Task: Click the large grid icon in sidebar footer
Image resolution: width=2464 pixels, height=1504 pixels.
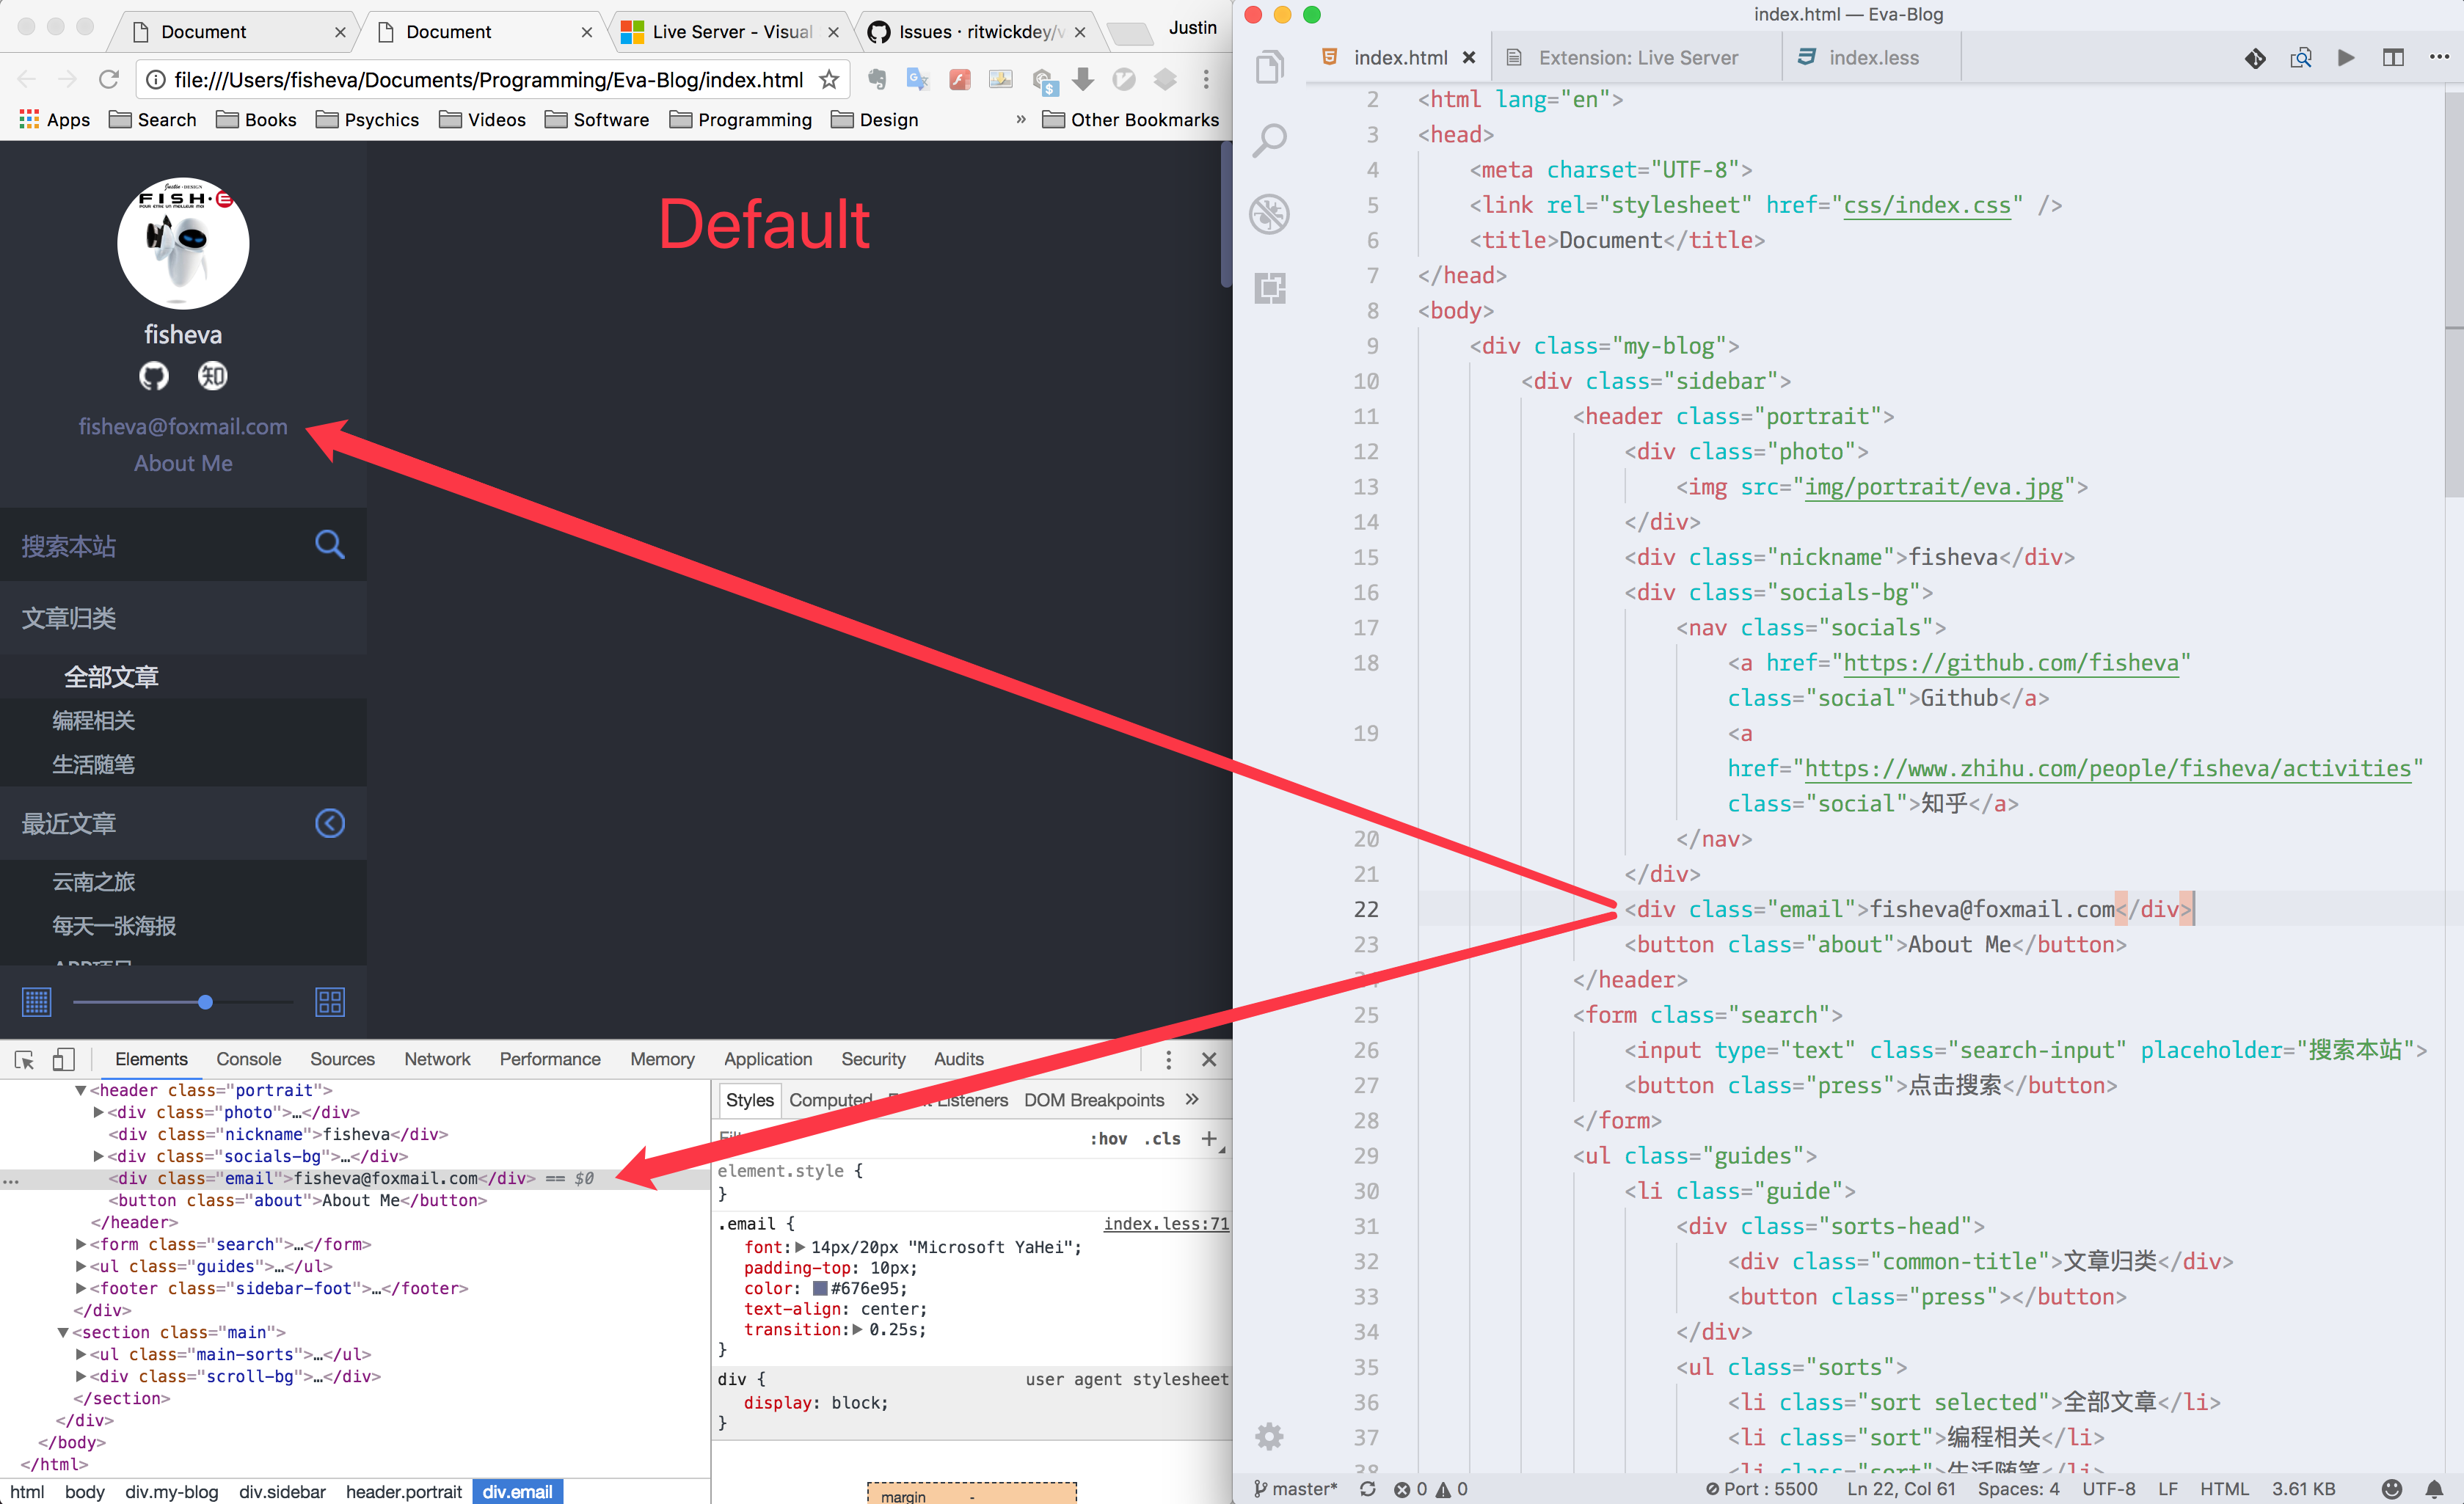Action: (x=330, y=1001)
